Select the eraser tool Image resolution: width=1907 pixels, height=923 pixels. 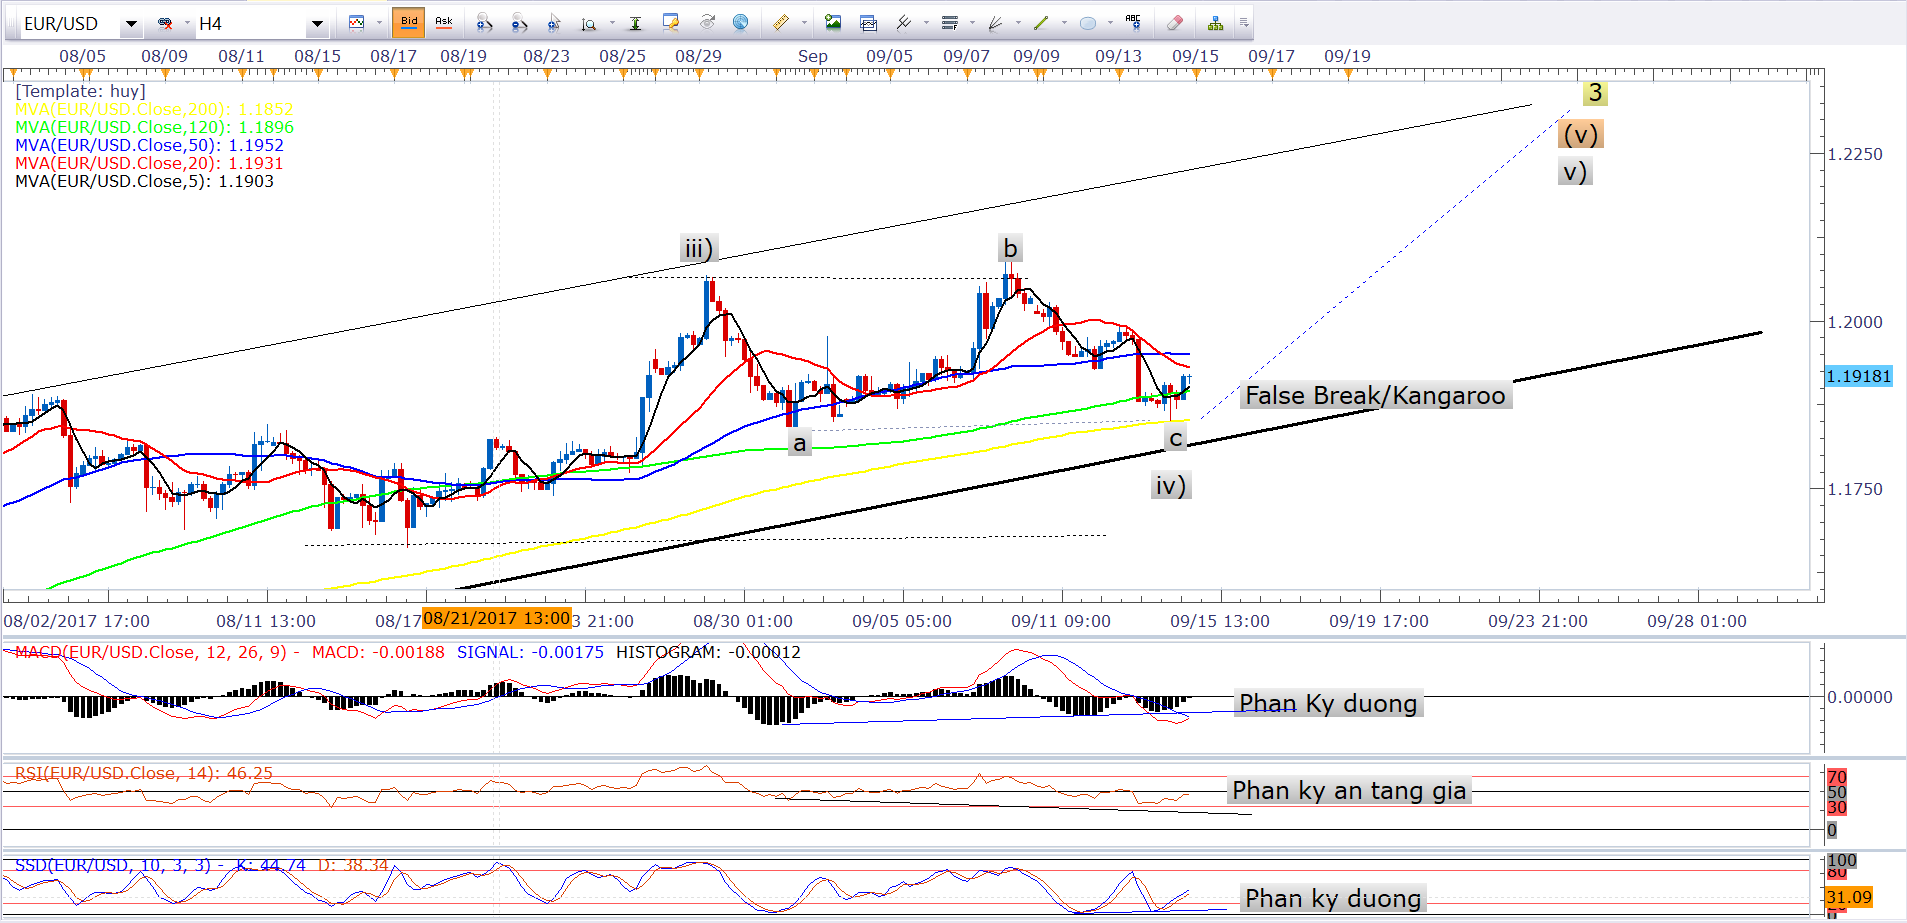pos(1175,23)
